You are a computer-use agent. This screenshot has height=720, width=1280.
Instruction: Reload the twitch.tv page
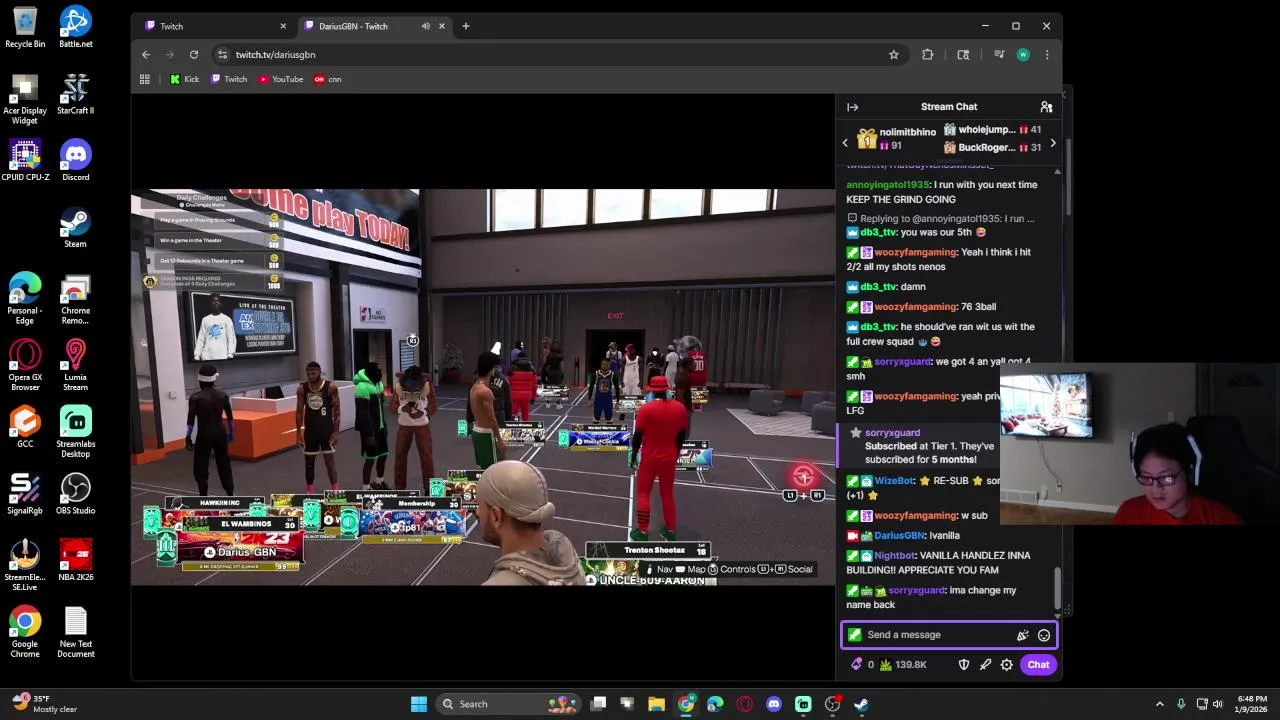point(194,54)
